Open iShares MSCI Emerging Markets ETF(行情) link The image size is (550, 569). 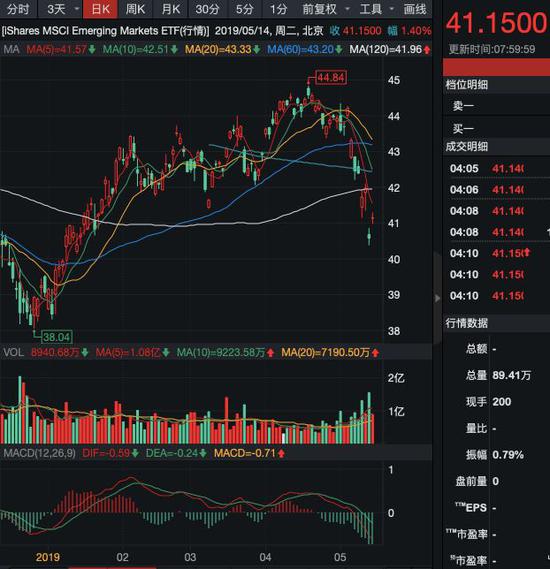106,31
